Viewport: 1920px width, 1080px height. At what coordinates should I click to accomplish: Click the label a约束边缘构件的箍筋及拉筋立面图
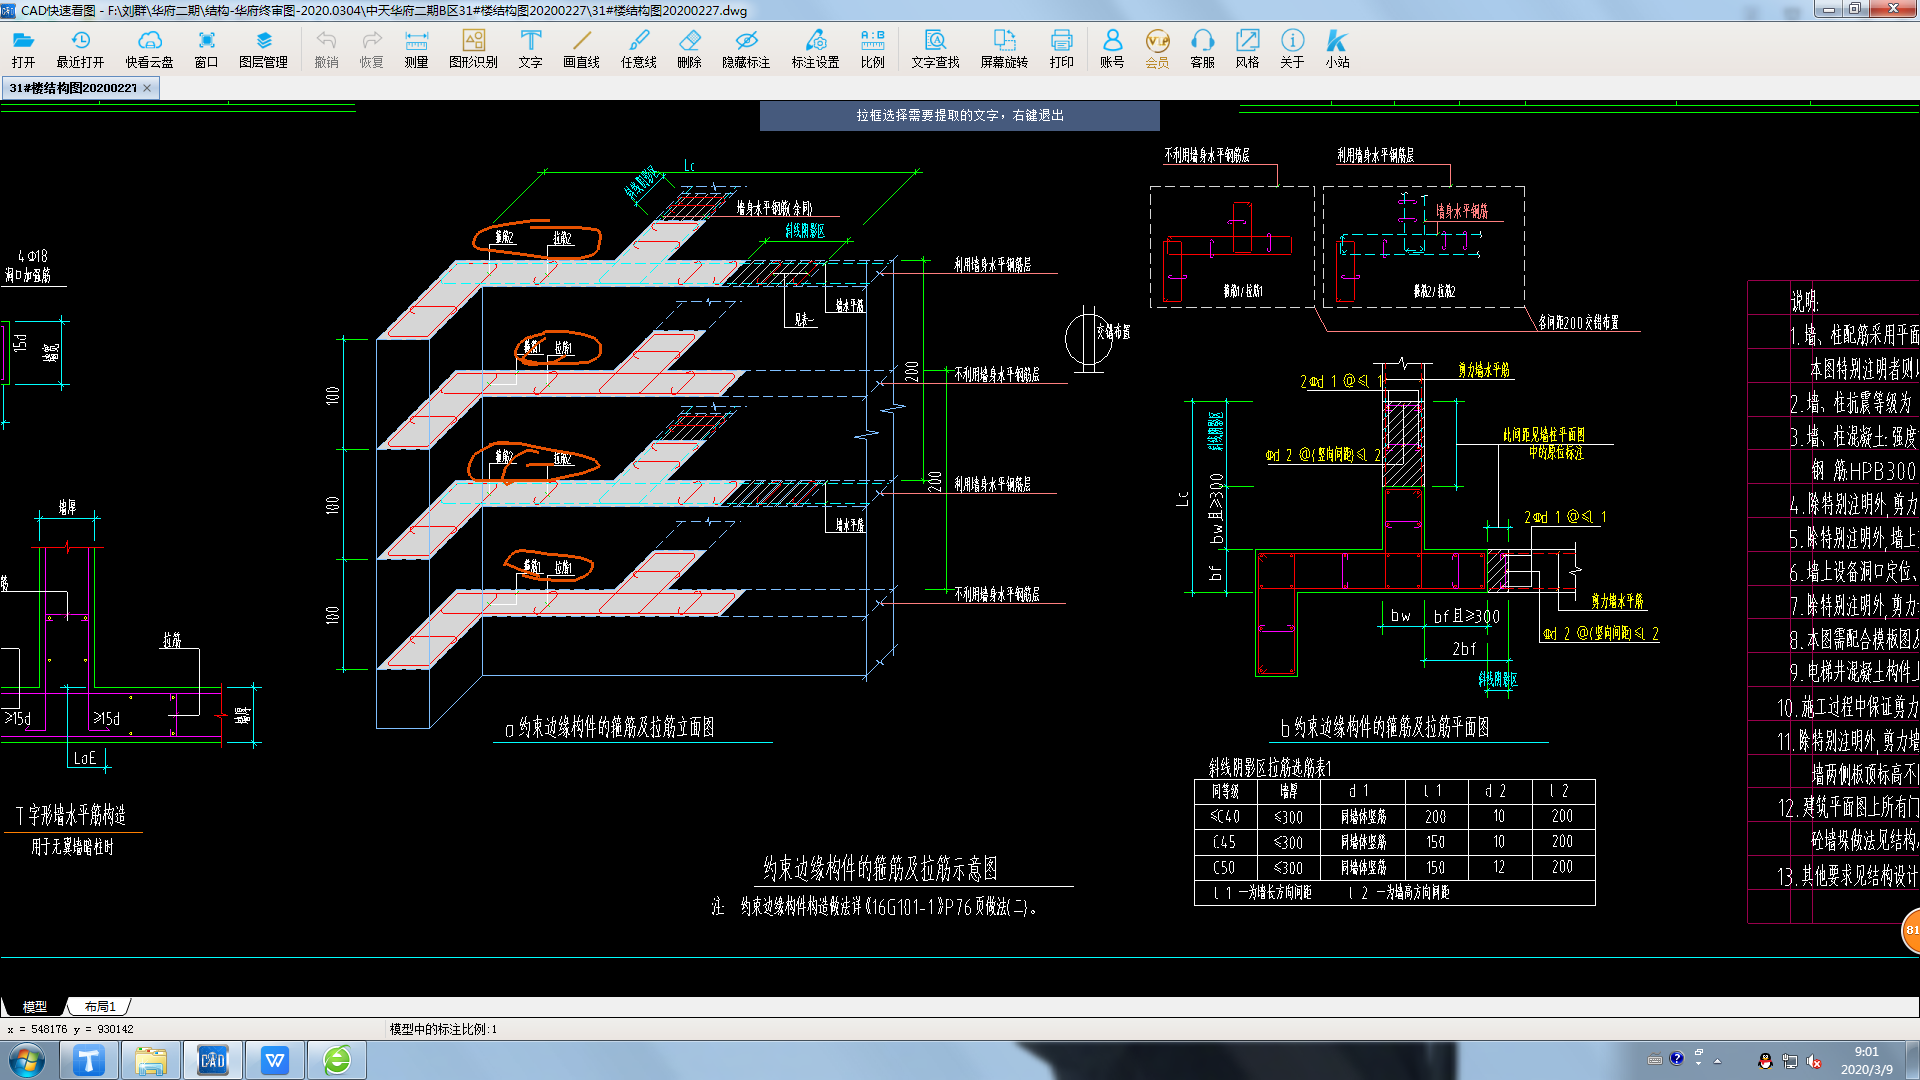[609, 728]
